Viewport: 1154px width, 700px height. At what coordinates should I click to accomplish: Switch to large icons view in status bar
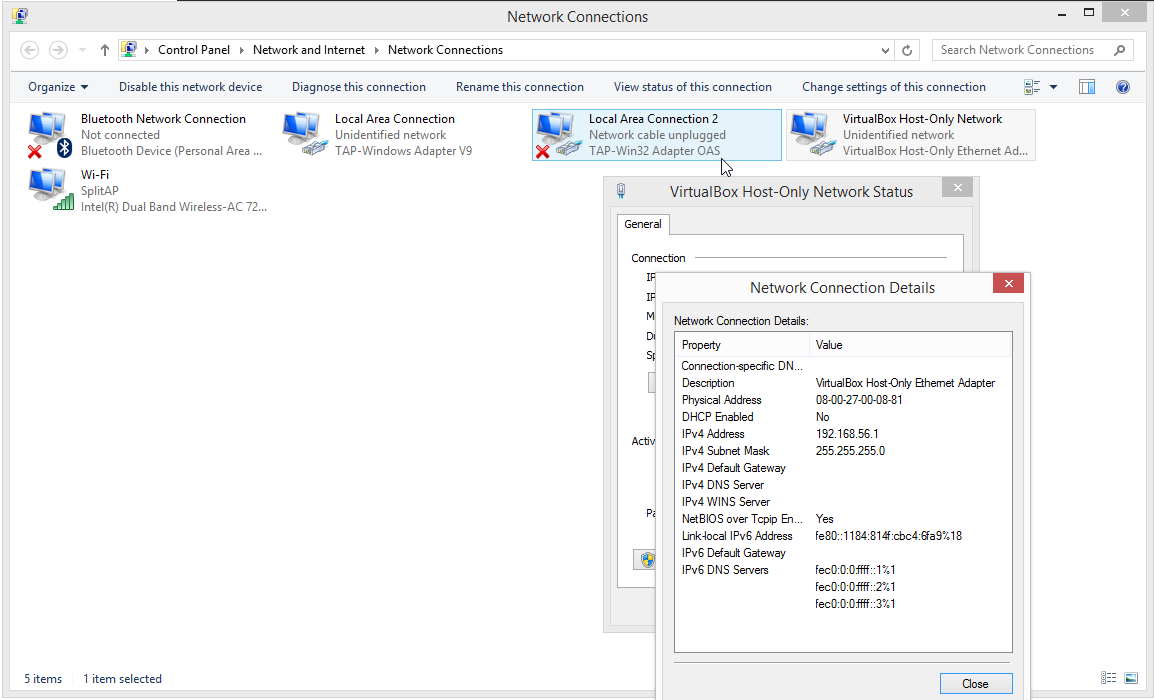(x=1130, y=678)
